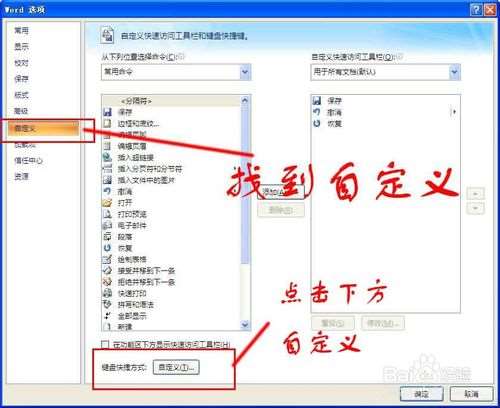The height and width of the screenshot is (408, 500).
Task: Click the keyboard shortcuts 自定义 button
Action: [x=176, y=367]
